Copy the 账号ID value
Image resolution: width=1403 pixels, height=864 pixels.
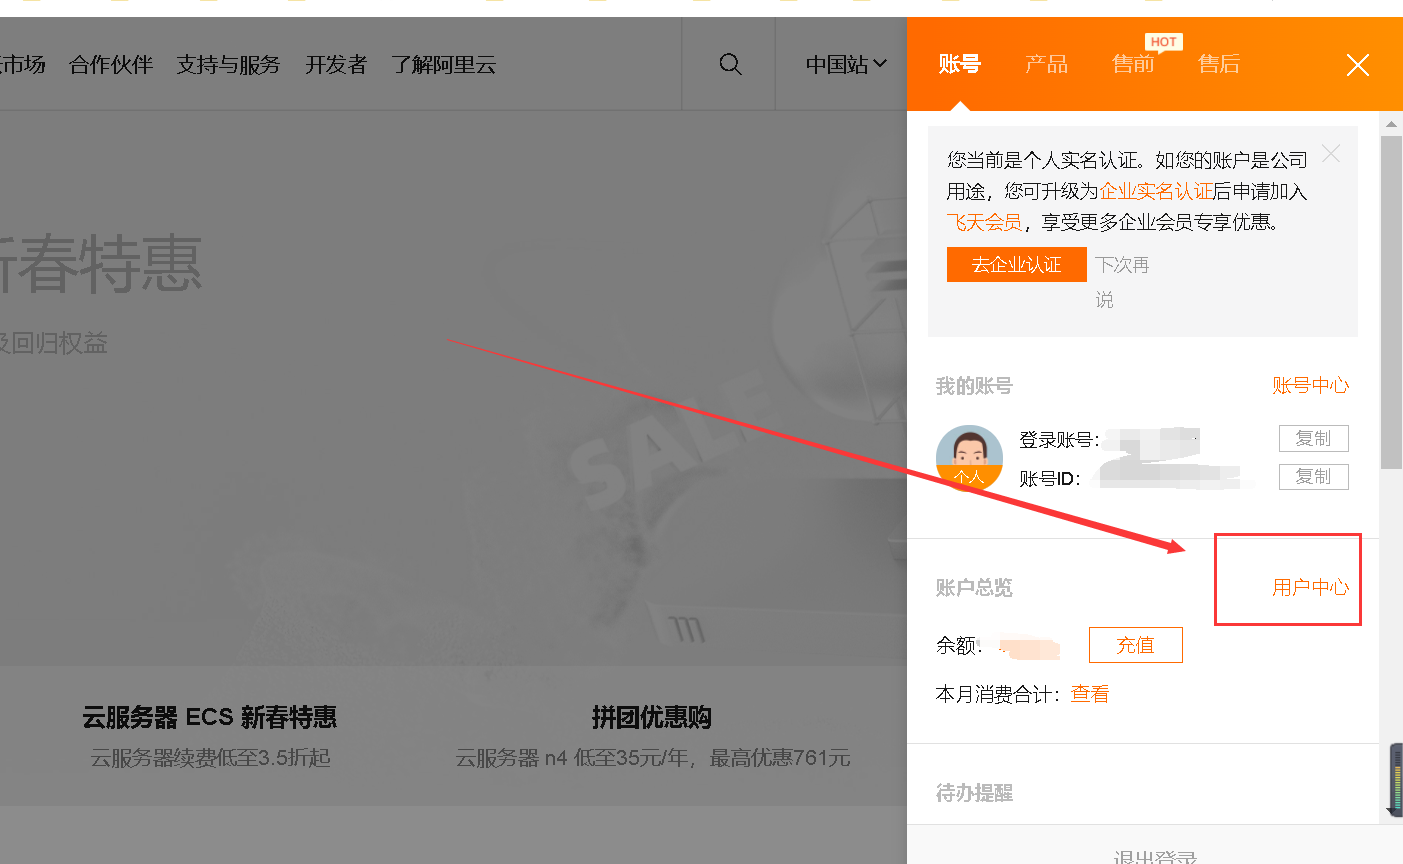click(x=1313, y=477)
